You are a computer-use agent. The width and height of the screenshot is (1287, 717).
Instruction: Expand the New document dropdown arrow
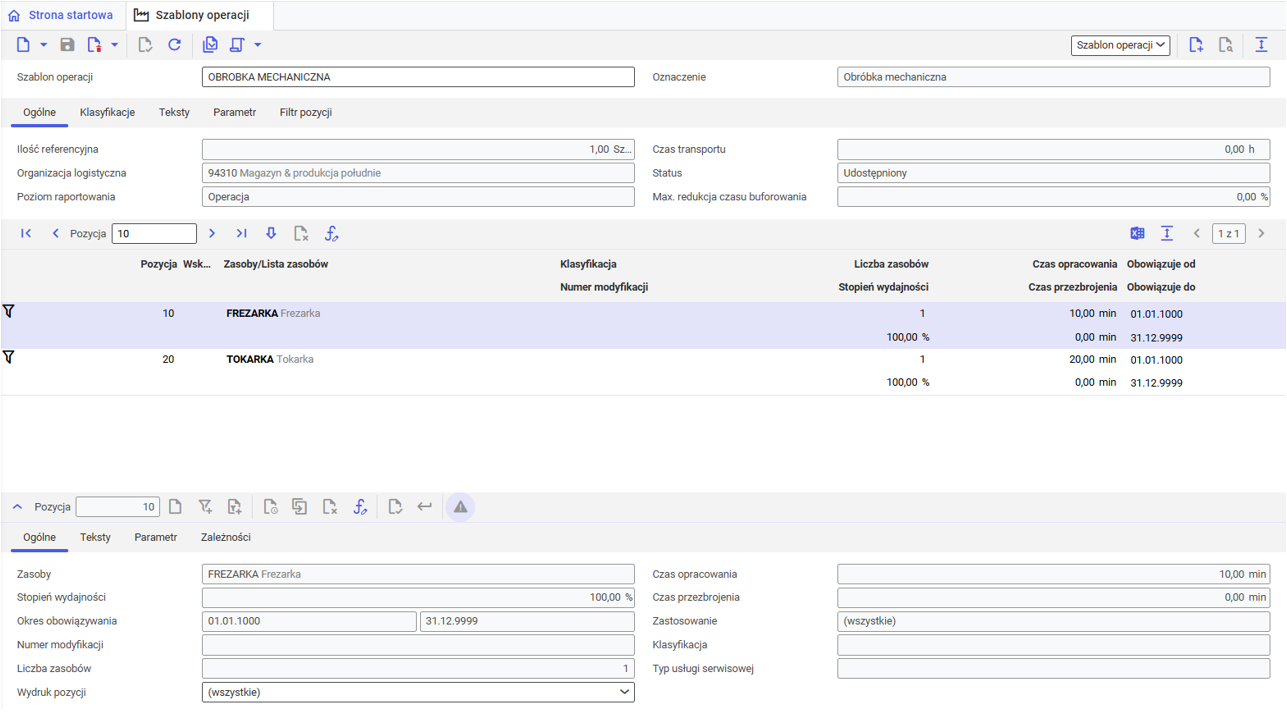click(x=44, y=45)
